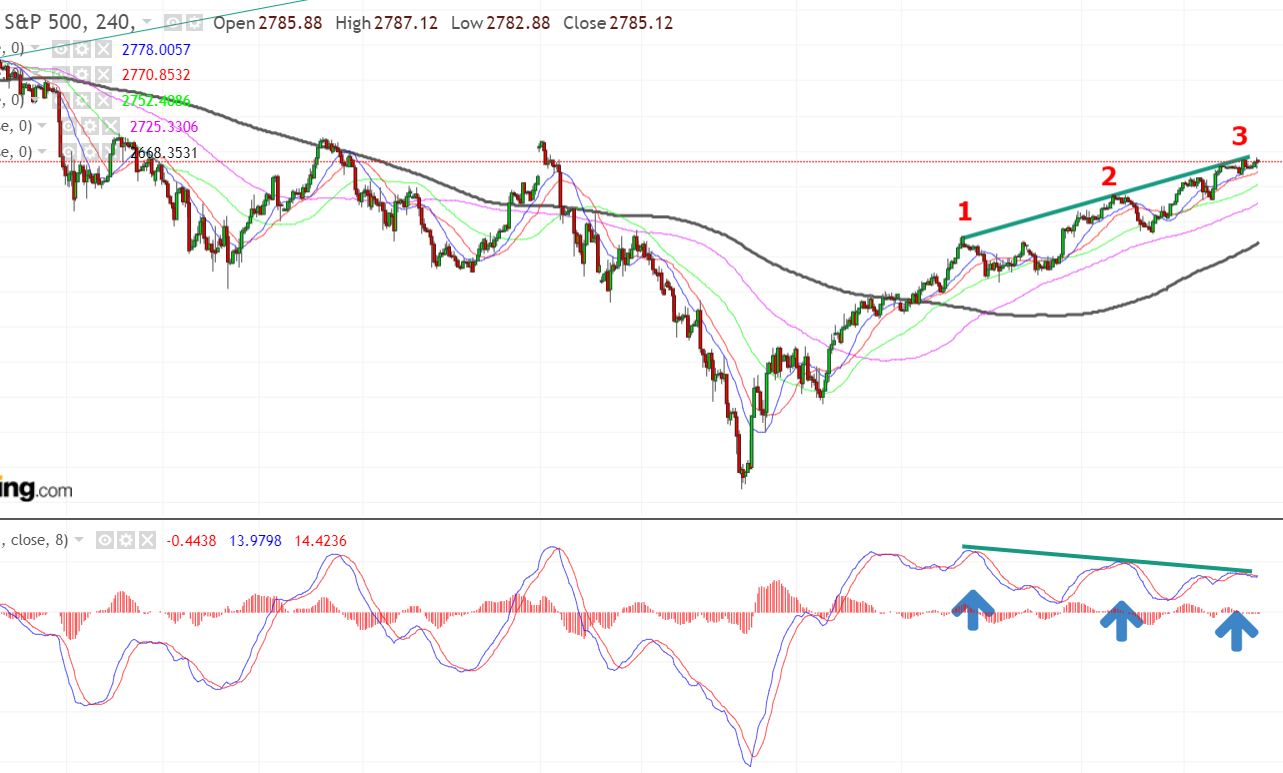Remove the indicator showing 2725.3306 with X
The width and height of the screenshot is (1283, 773).
coord(111,126)
